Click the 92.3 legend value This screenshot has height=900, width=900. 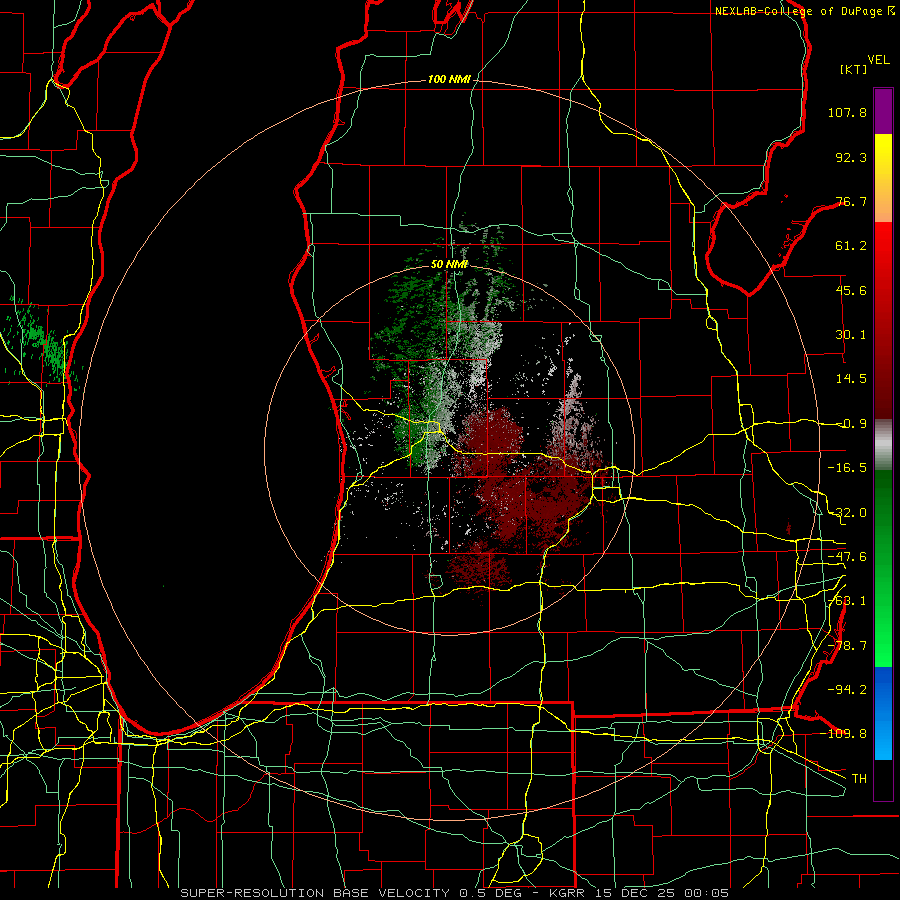point(851,157)
